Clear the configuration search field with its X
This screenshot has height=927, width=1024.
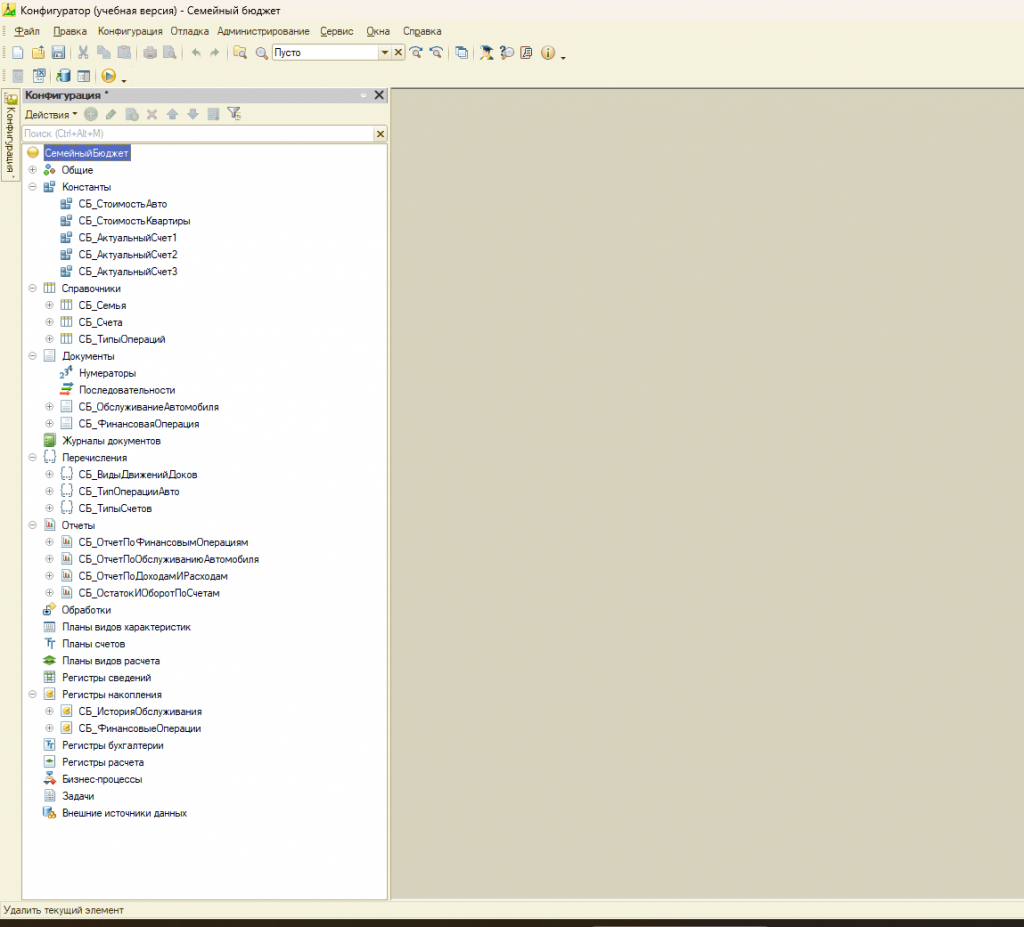coord(380,134)
